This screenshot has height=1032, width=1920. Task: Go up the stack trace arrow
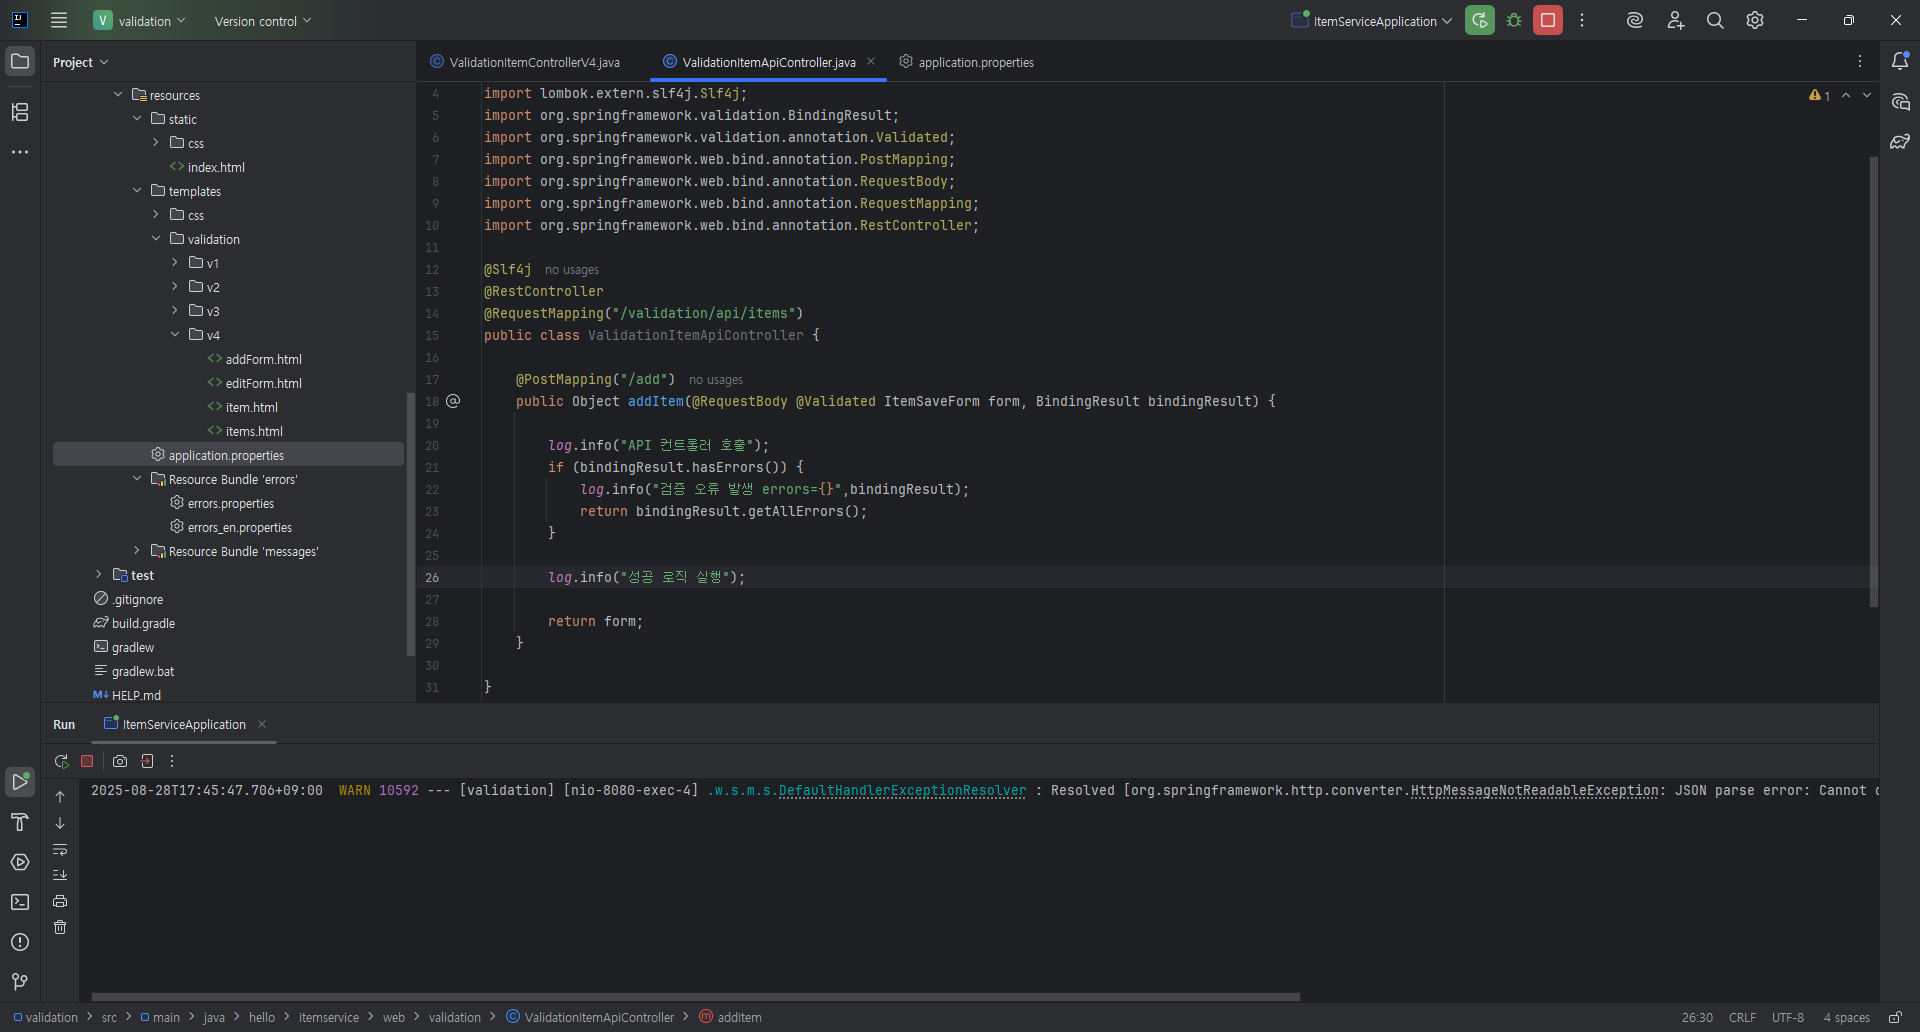(60, 797)
